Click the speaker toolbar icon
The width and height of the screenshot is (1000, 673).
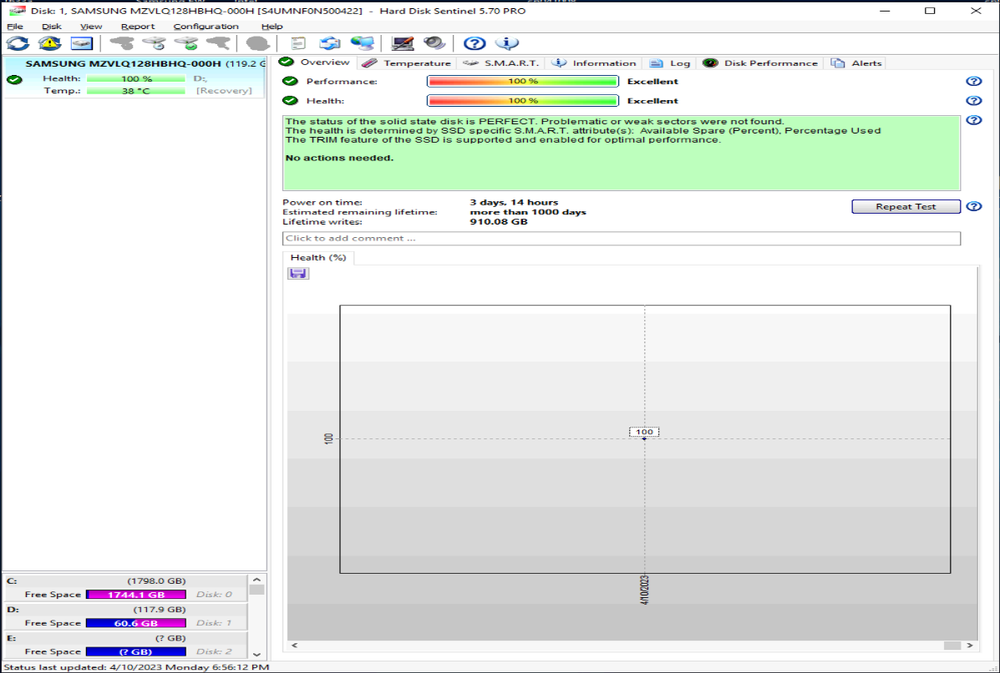point(434,44)
